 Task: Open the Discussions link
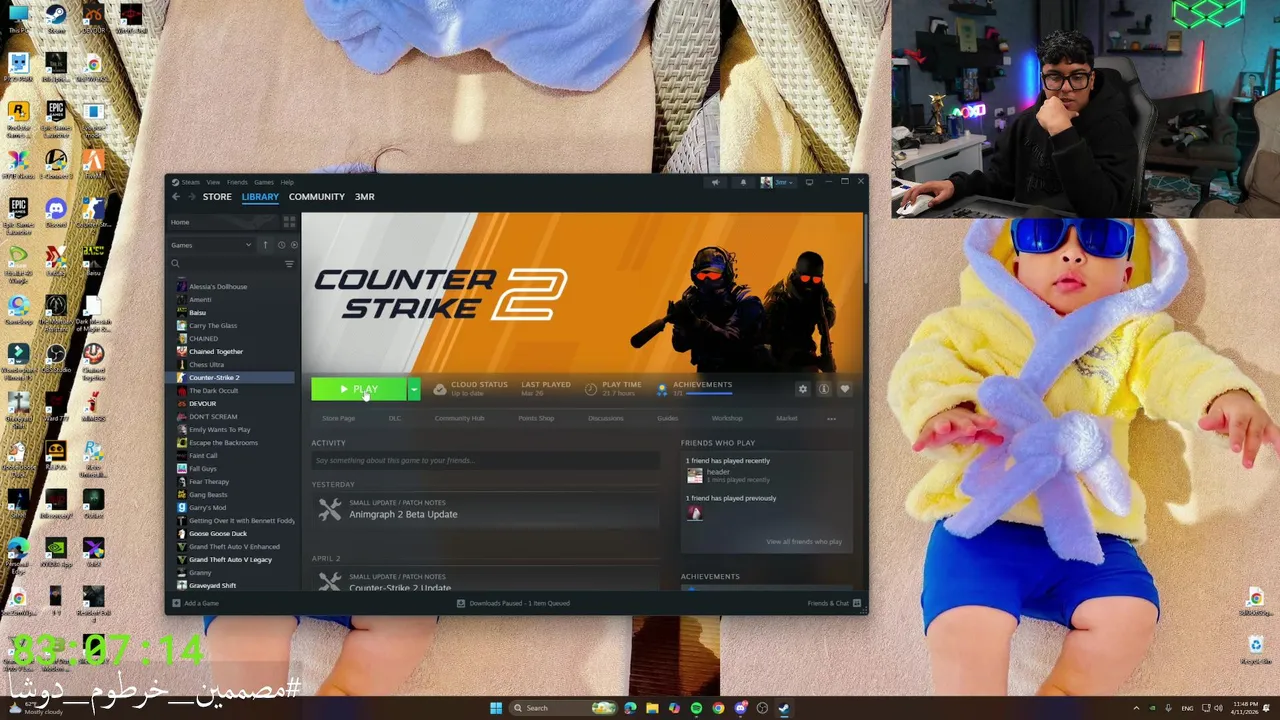(x=606, y=418)
